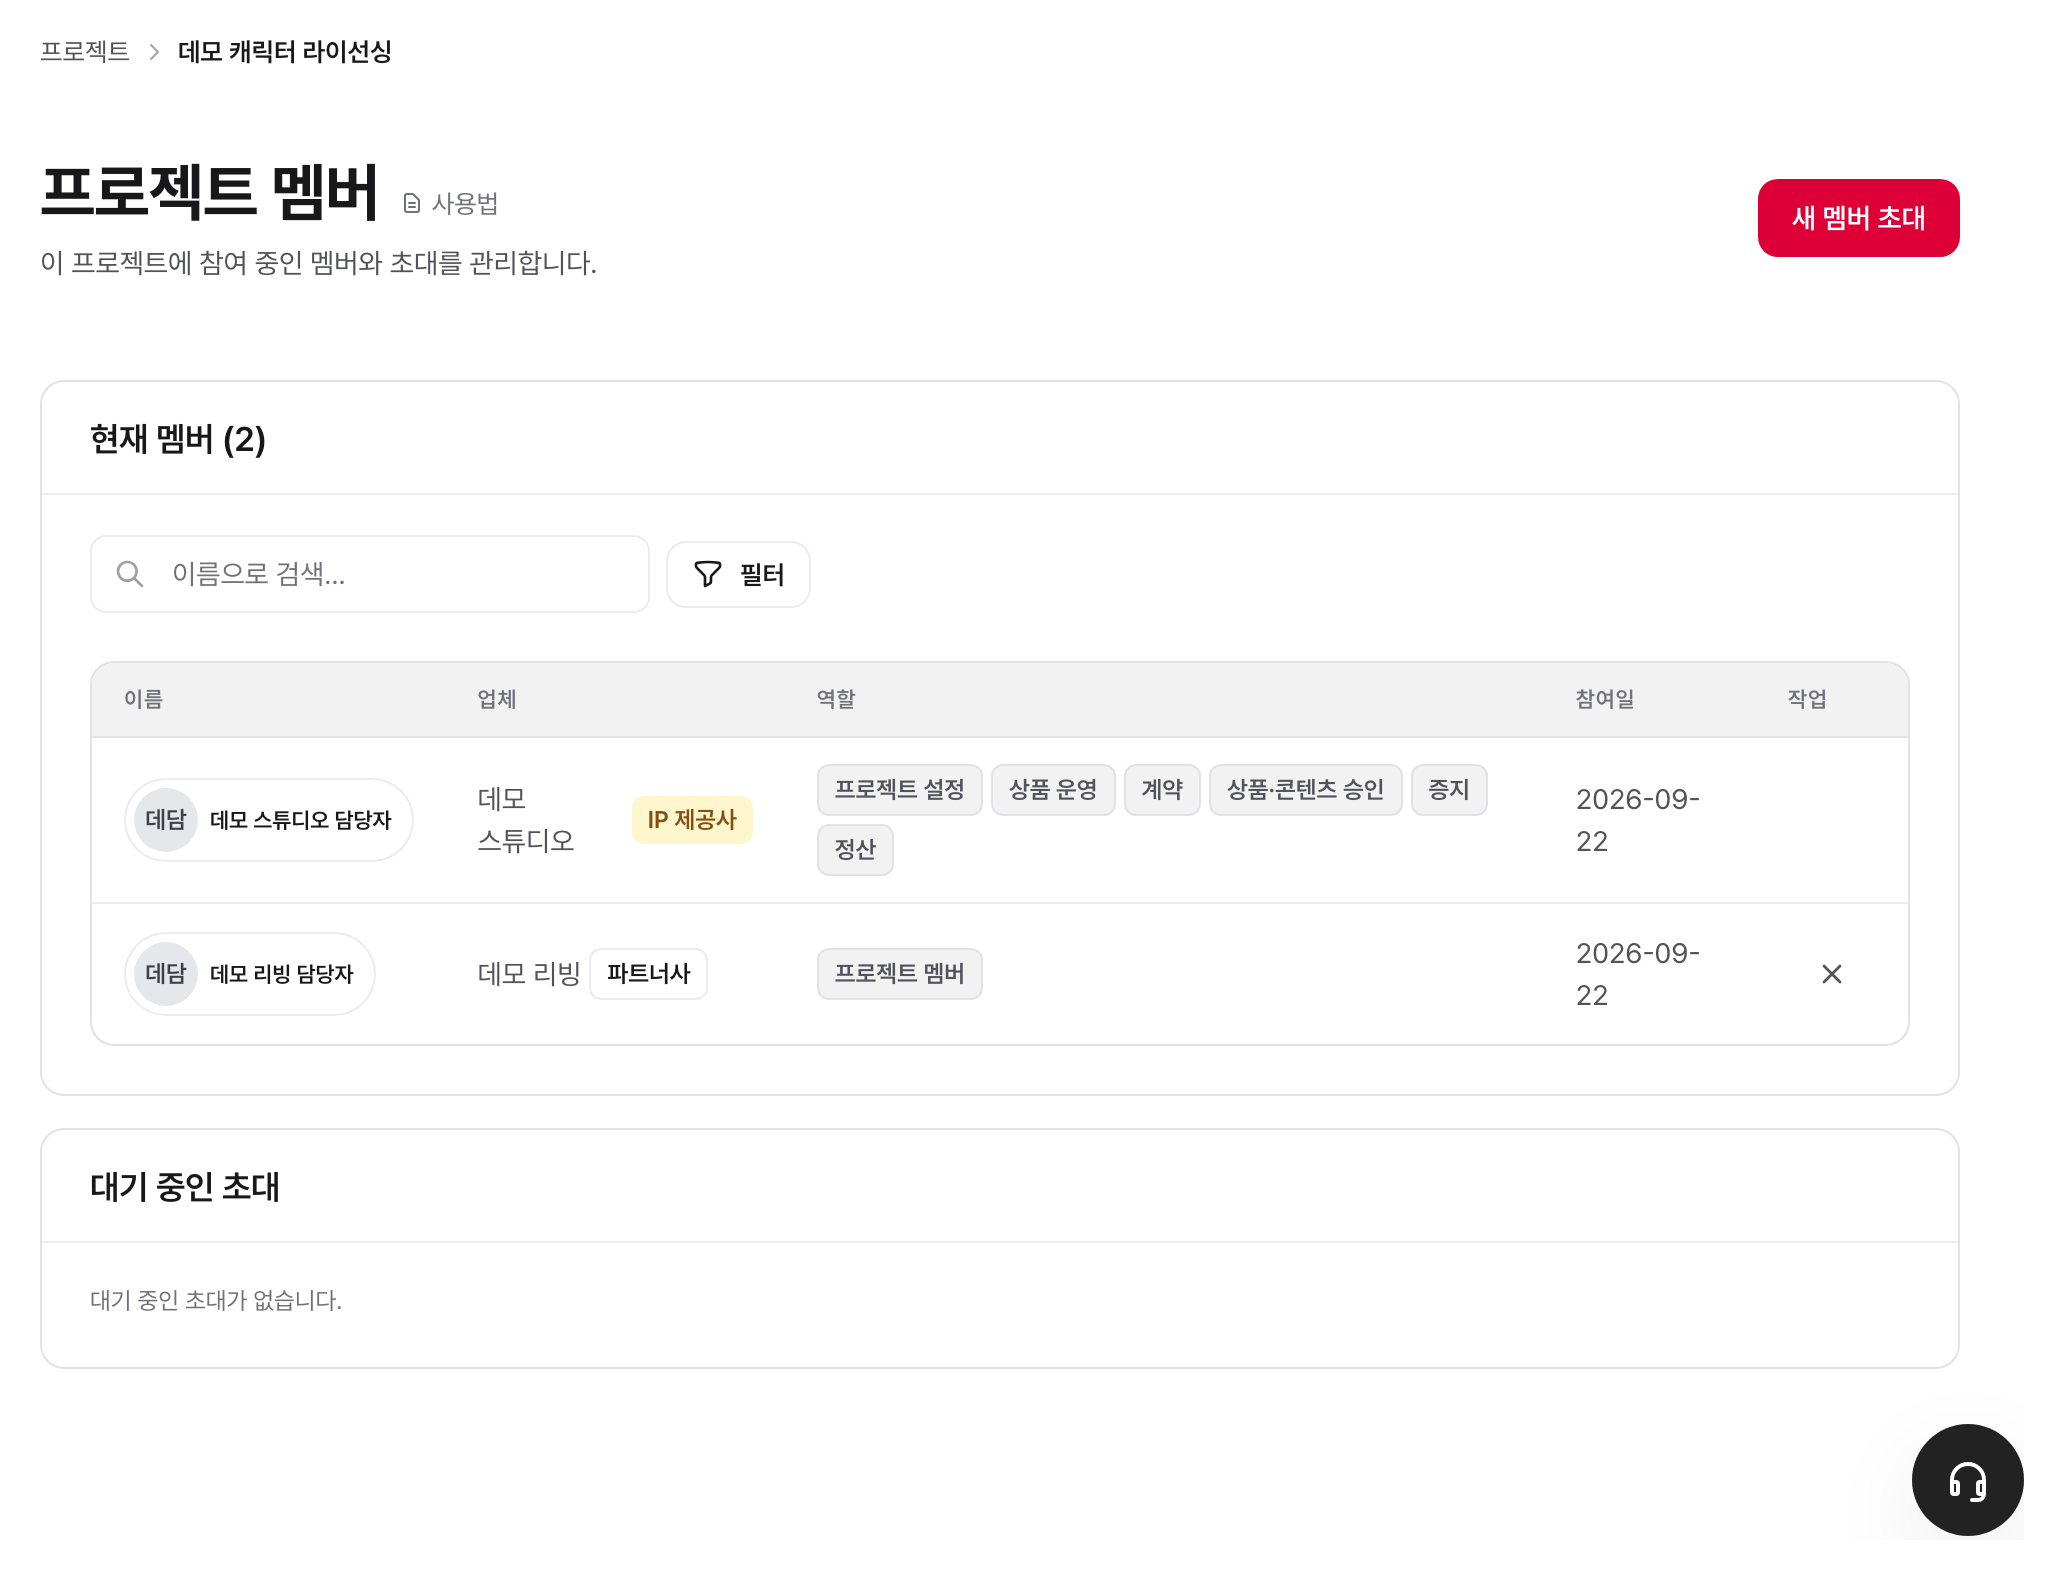Click the 상품·콘텐츠 승인 role tag
This screenshot has width=2064, height=1580.
point(1306,790)
